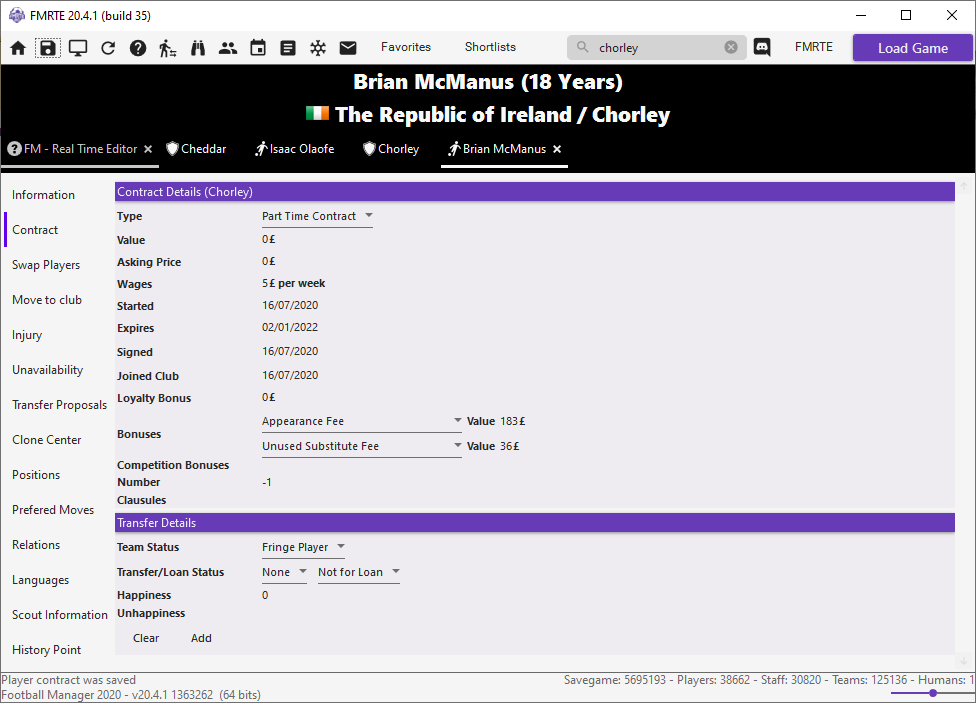The image size is (976, 703).
Task: Click the Refresh circular arrow icon
Action: pyautogui.click(x=108, y=48)
